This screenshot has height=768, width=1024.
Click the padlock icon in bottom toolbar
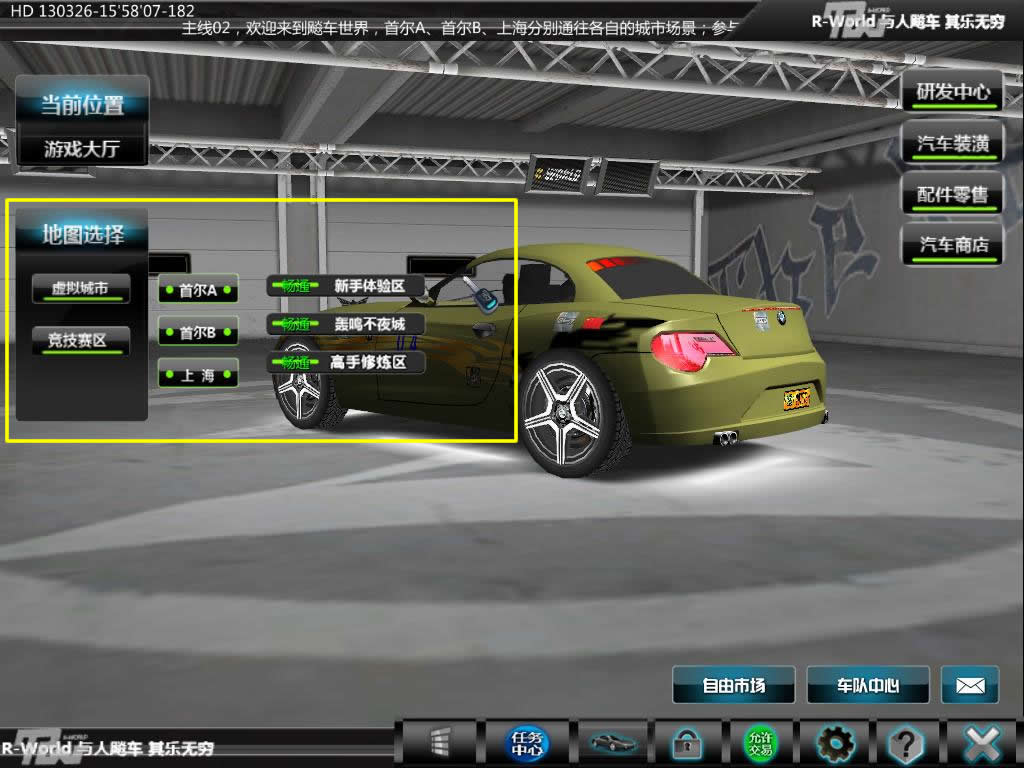(686, 743)
